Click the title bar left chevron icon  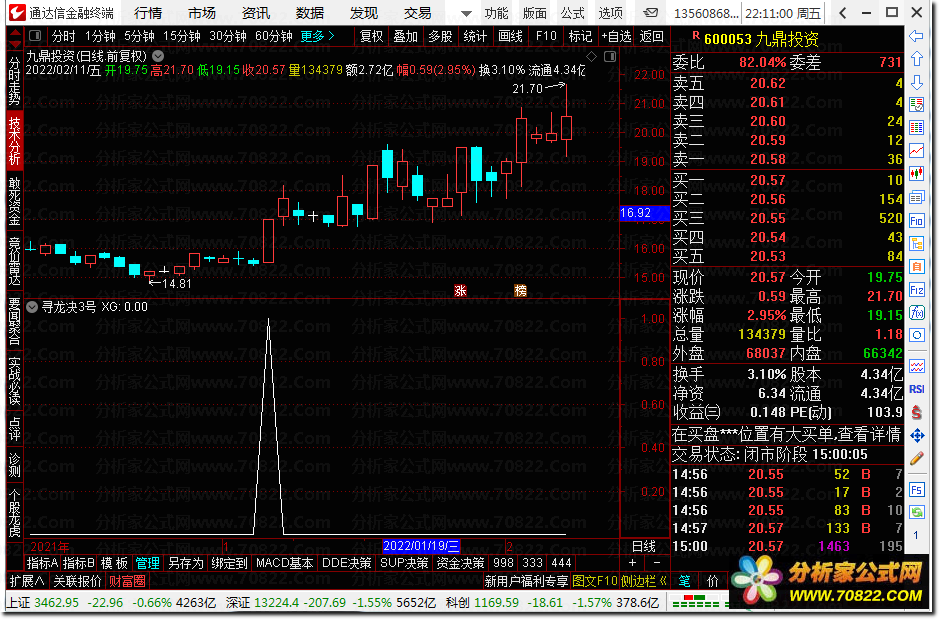coord(843,13)
